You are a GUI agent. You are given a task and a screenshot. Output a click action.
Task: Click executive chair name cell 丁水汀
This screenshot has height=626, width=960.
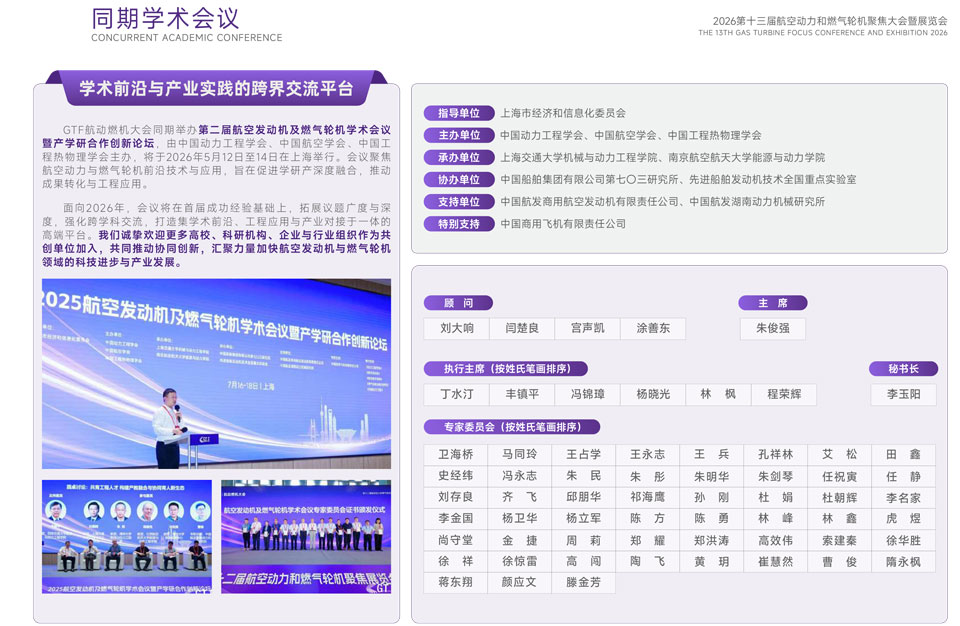click(456, 394)
